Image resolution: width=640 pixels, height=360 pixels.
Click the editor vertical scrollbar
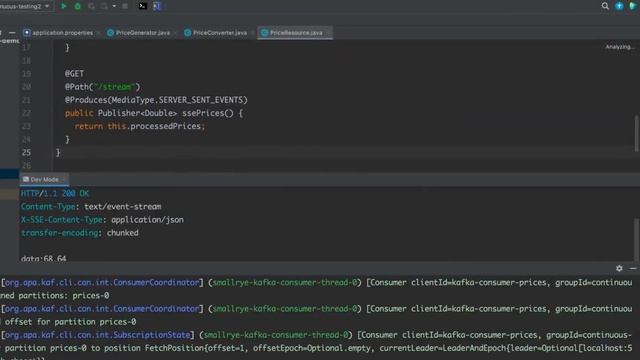pos(636,134)
